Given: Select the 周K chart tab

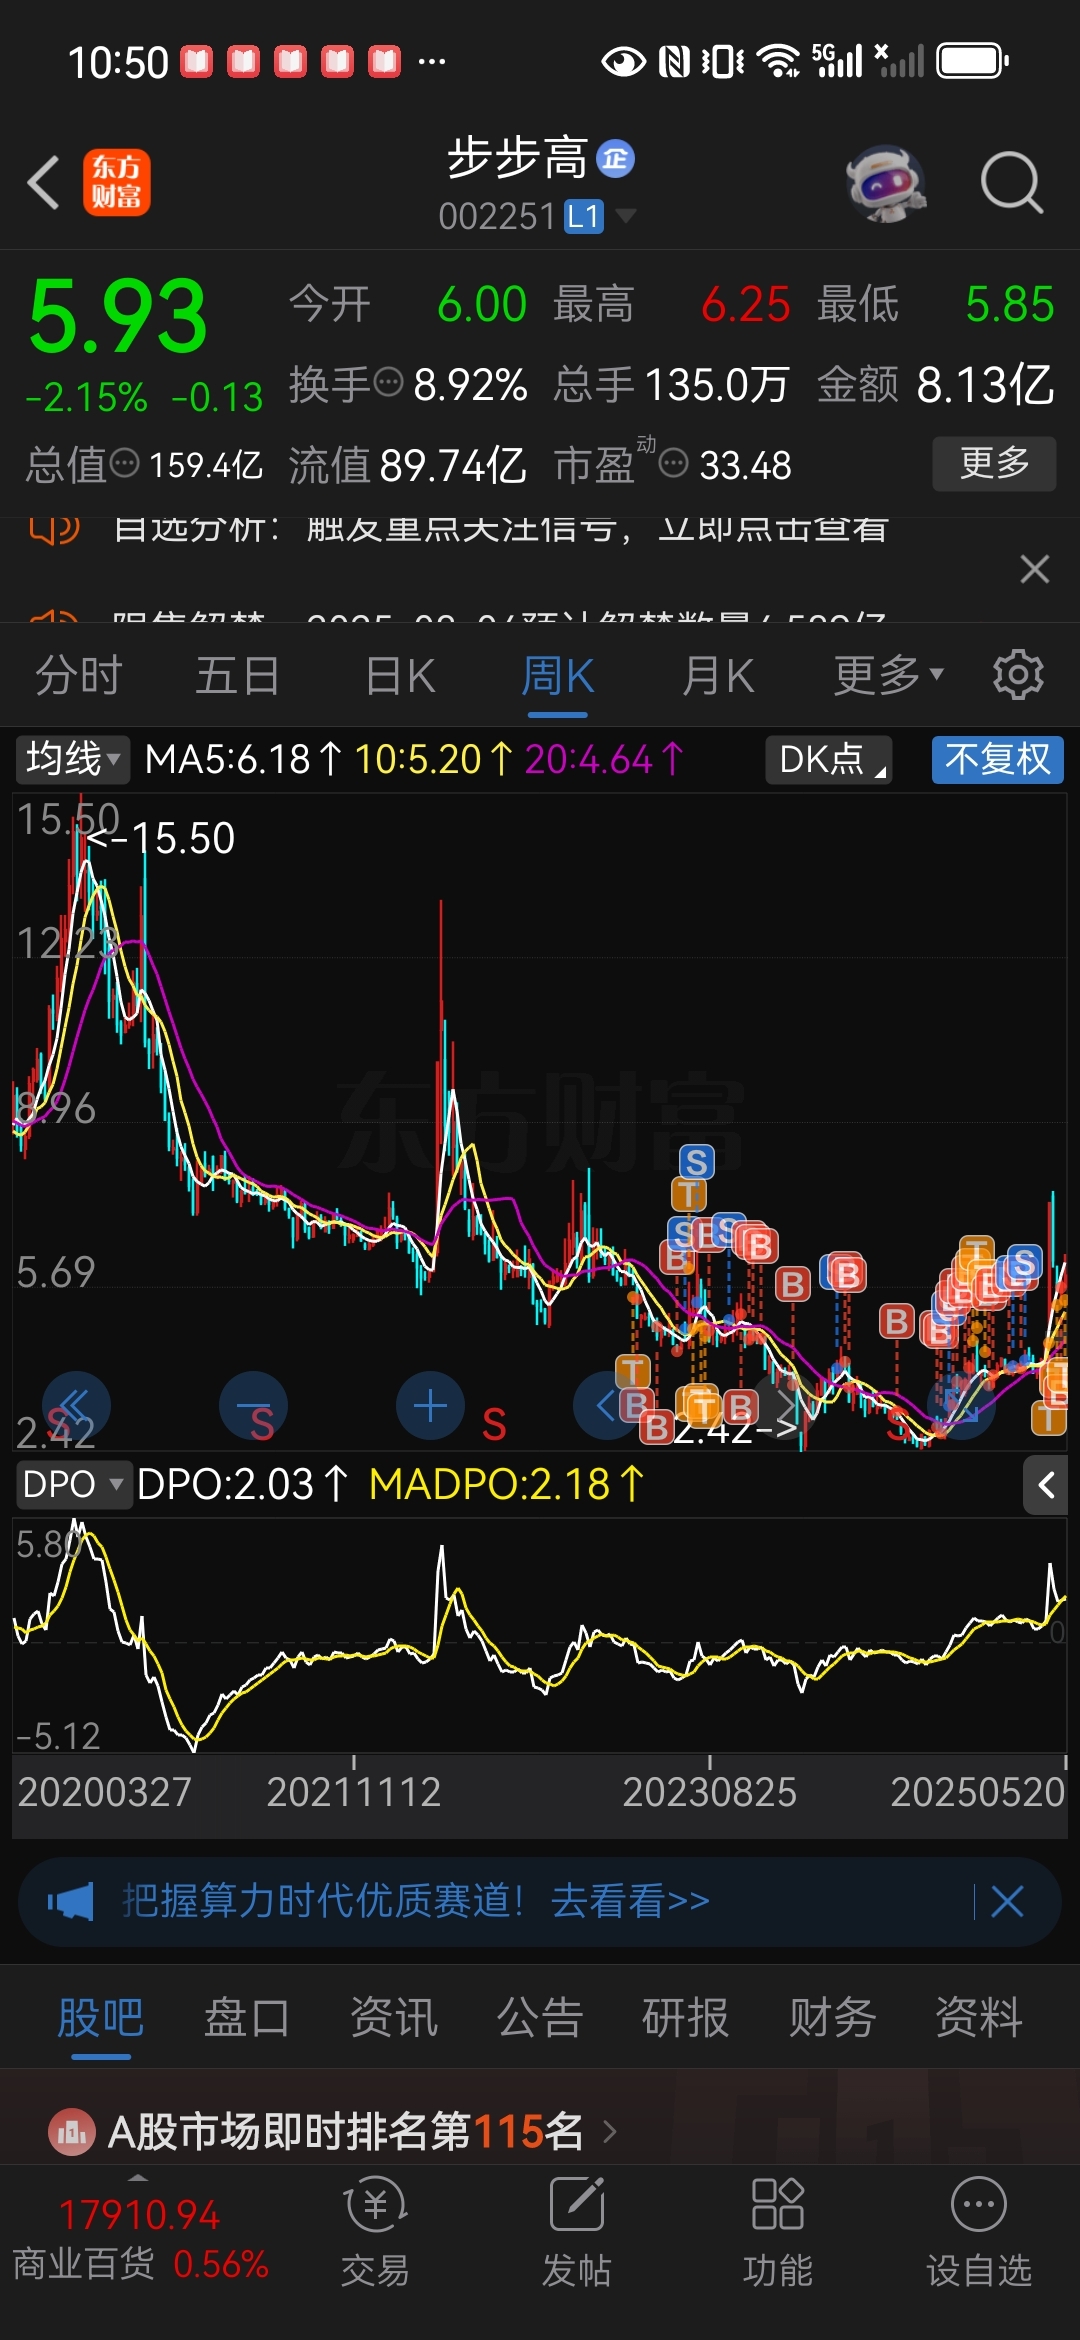Looking at the screenshot, I should click(x=557, y=676).
